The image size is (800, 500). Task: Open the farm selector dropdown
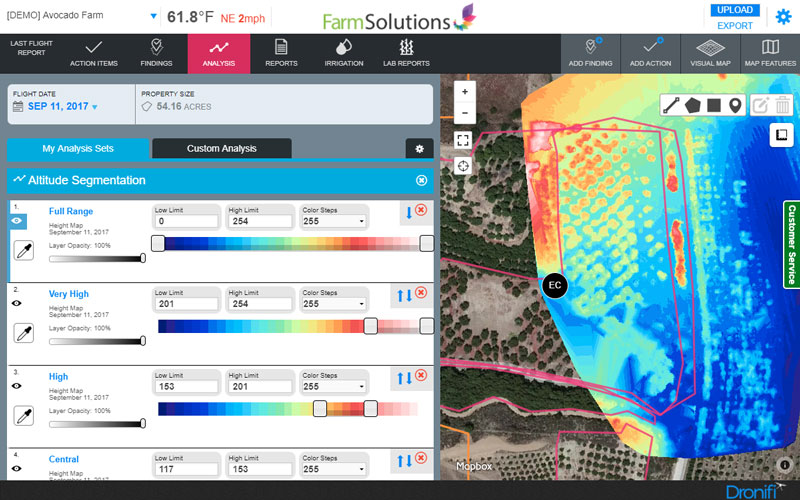point(153,17)
